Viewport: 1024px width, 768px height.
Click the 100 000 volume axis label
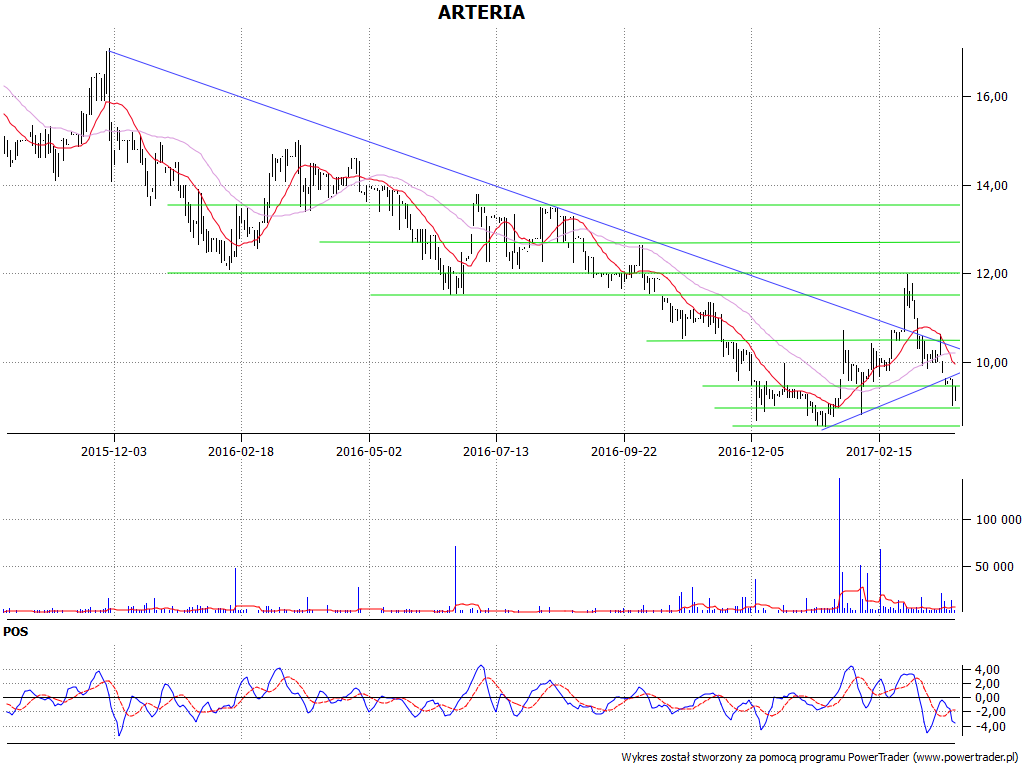998,520
